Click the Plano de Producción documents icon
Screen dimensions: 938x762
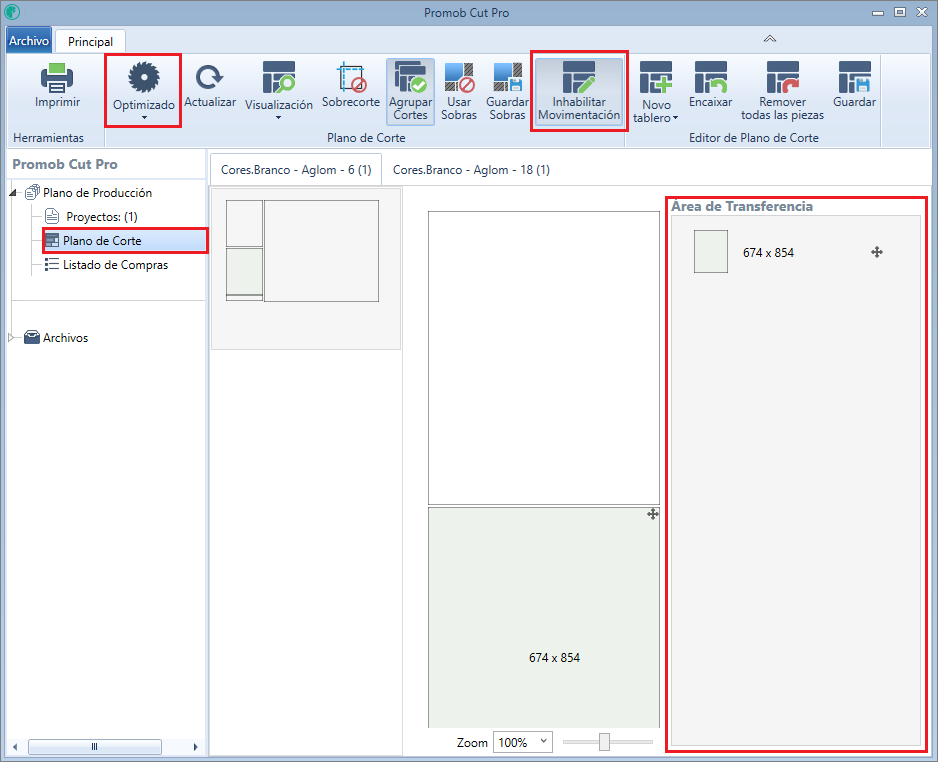(x=32, y=192)
